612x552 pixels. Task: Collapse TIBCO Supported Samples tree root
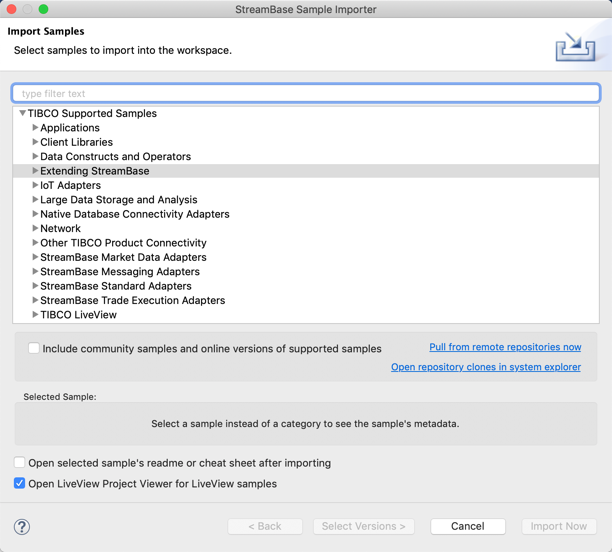23,114
